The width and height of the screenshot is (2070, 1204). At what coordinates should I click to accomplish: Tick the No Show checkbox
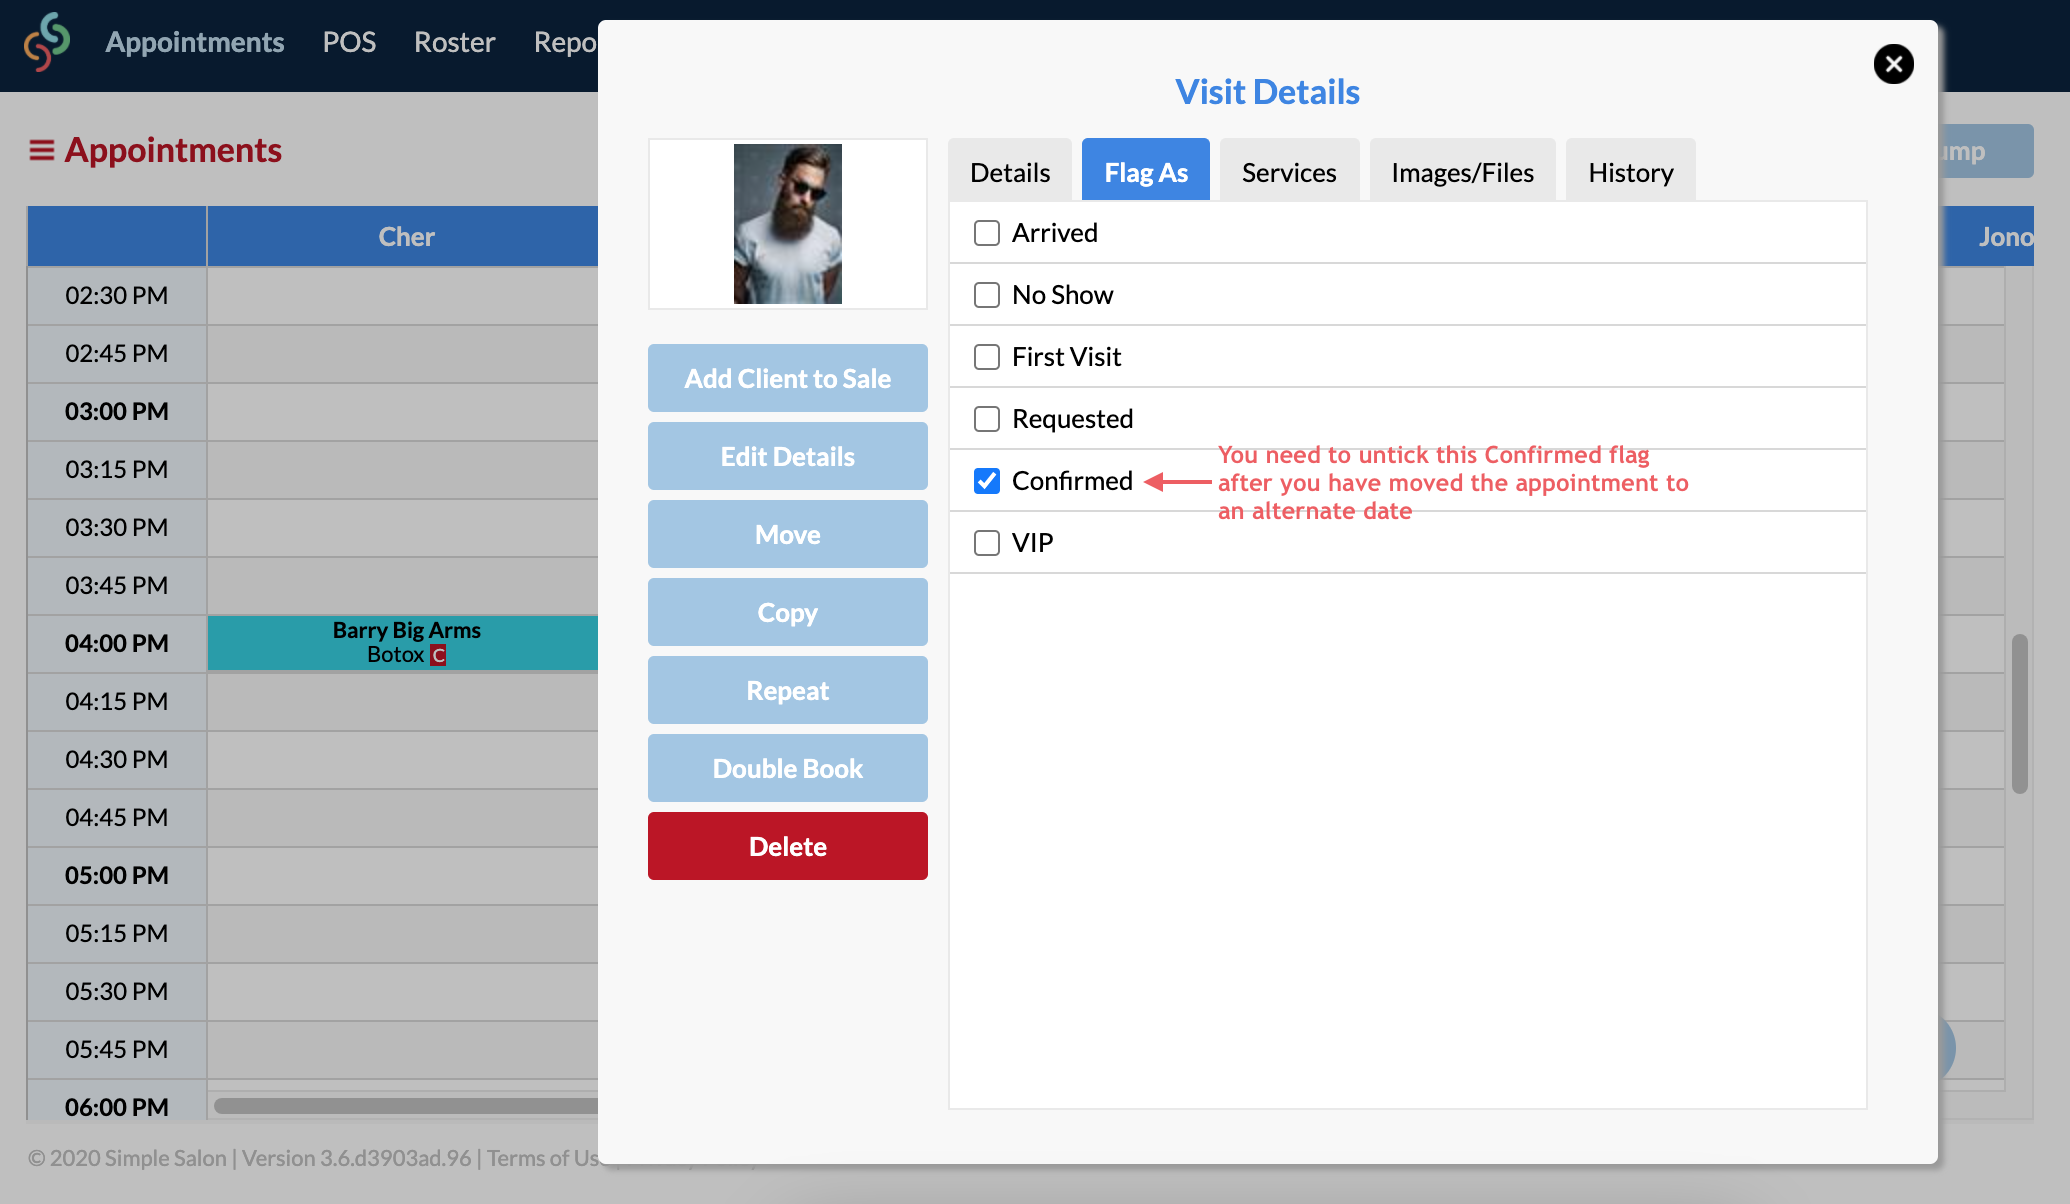(987, 295)
